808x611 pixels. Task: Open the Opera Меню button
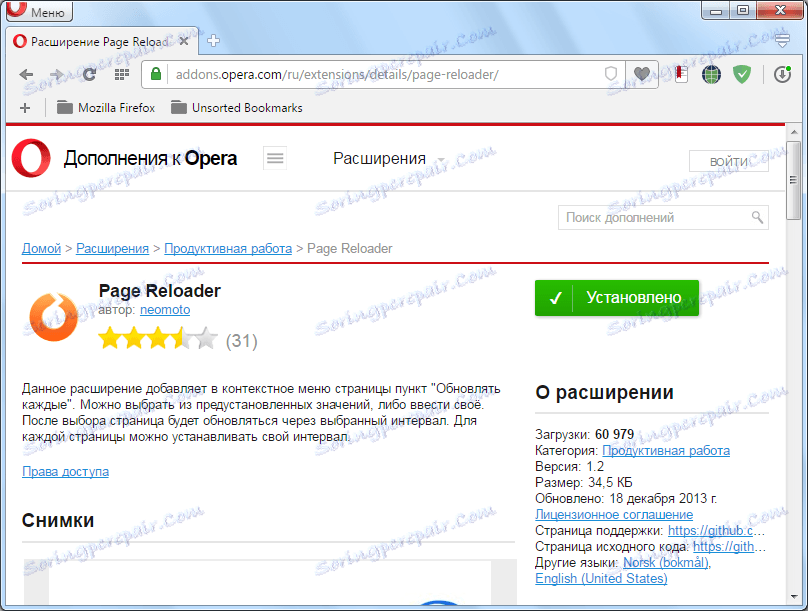[39, 11]
